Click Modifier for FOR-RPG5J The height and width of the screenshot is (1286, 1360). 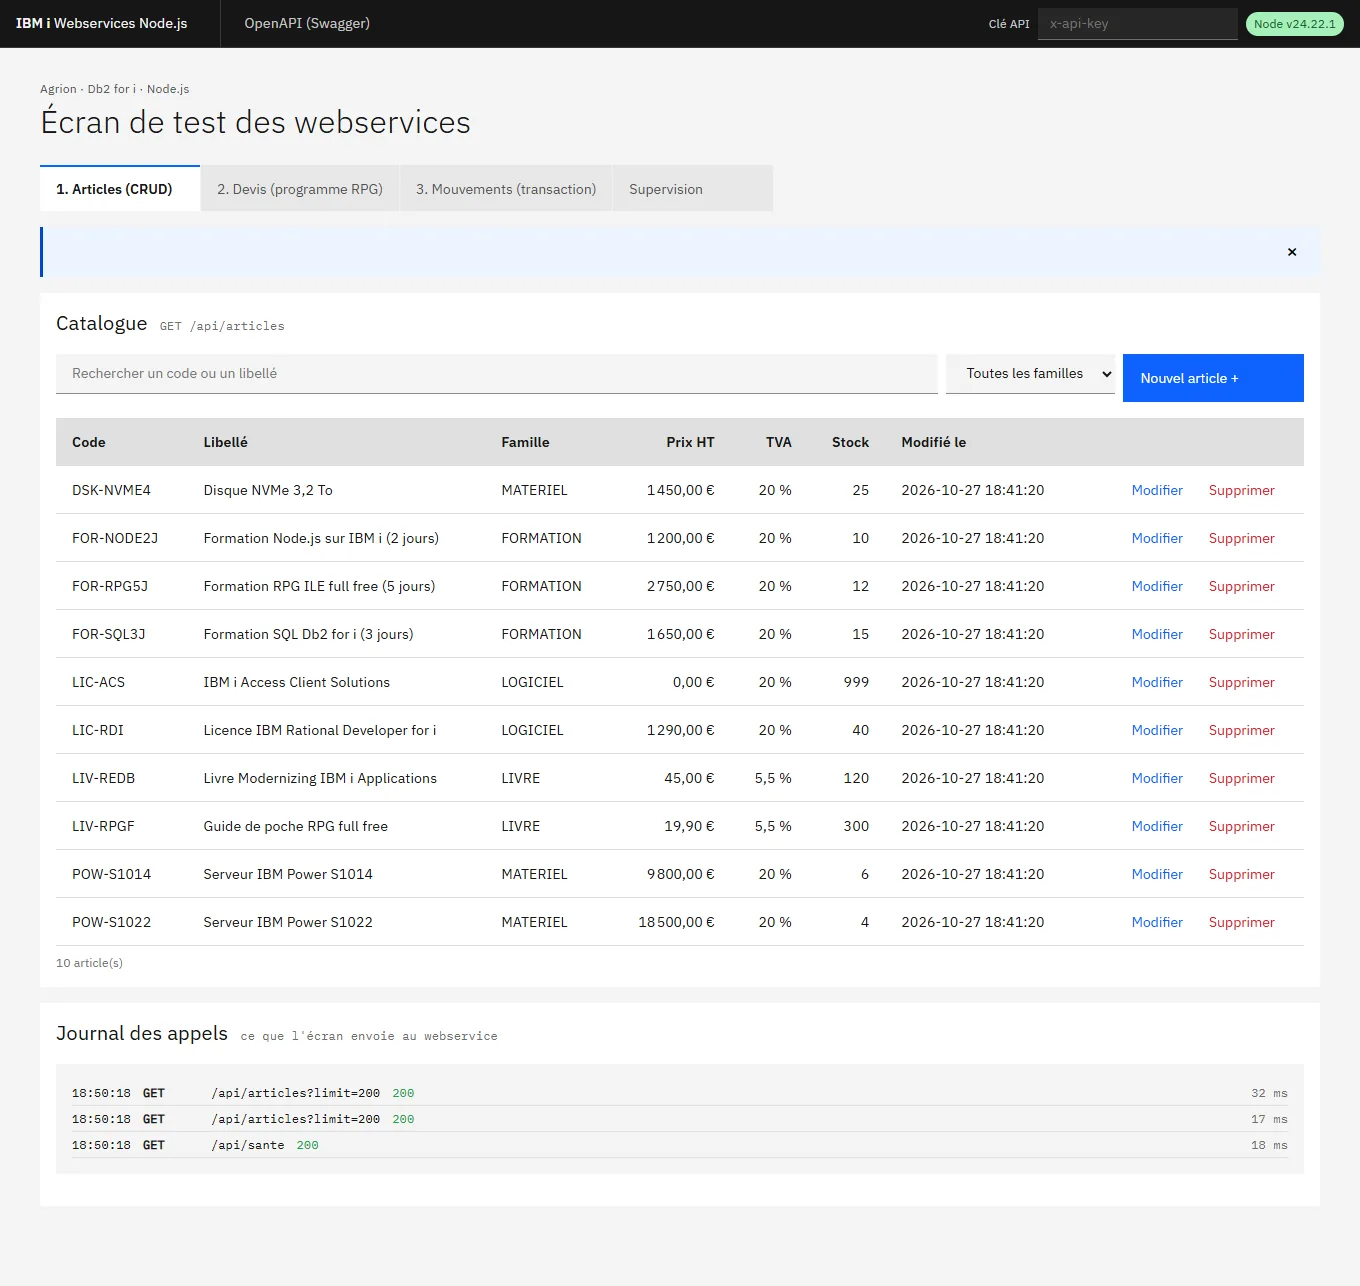pyautogui.click(x=1157, y=586)
